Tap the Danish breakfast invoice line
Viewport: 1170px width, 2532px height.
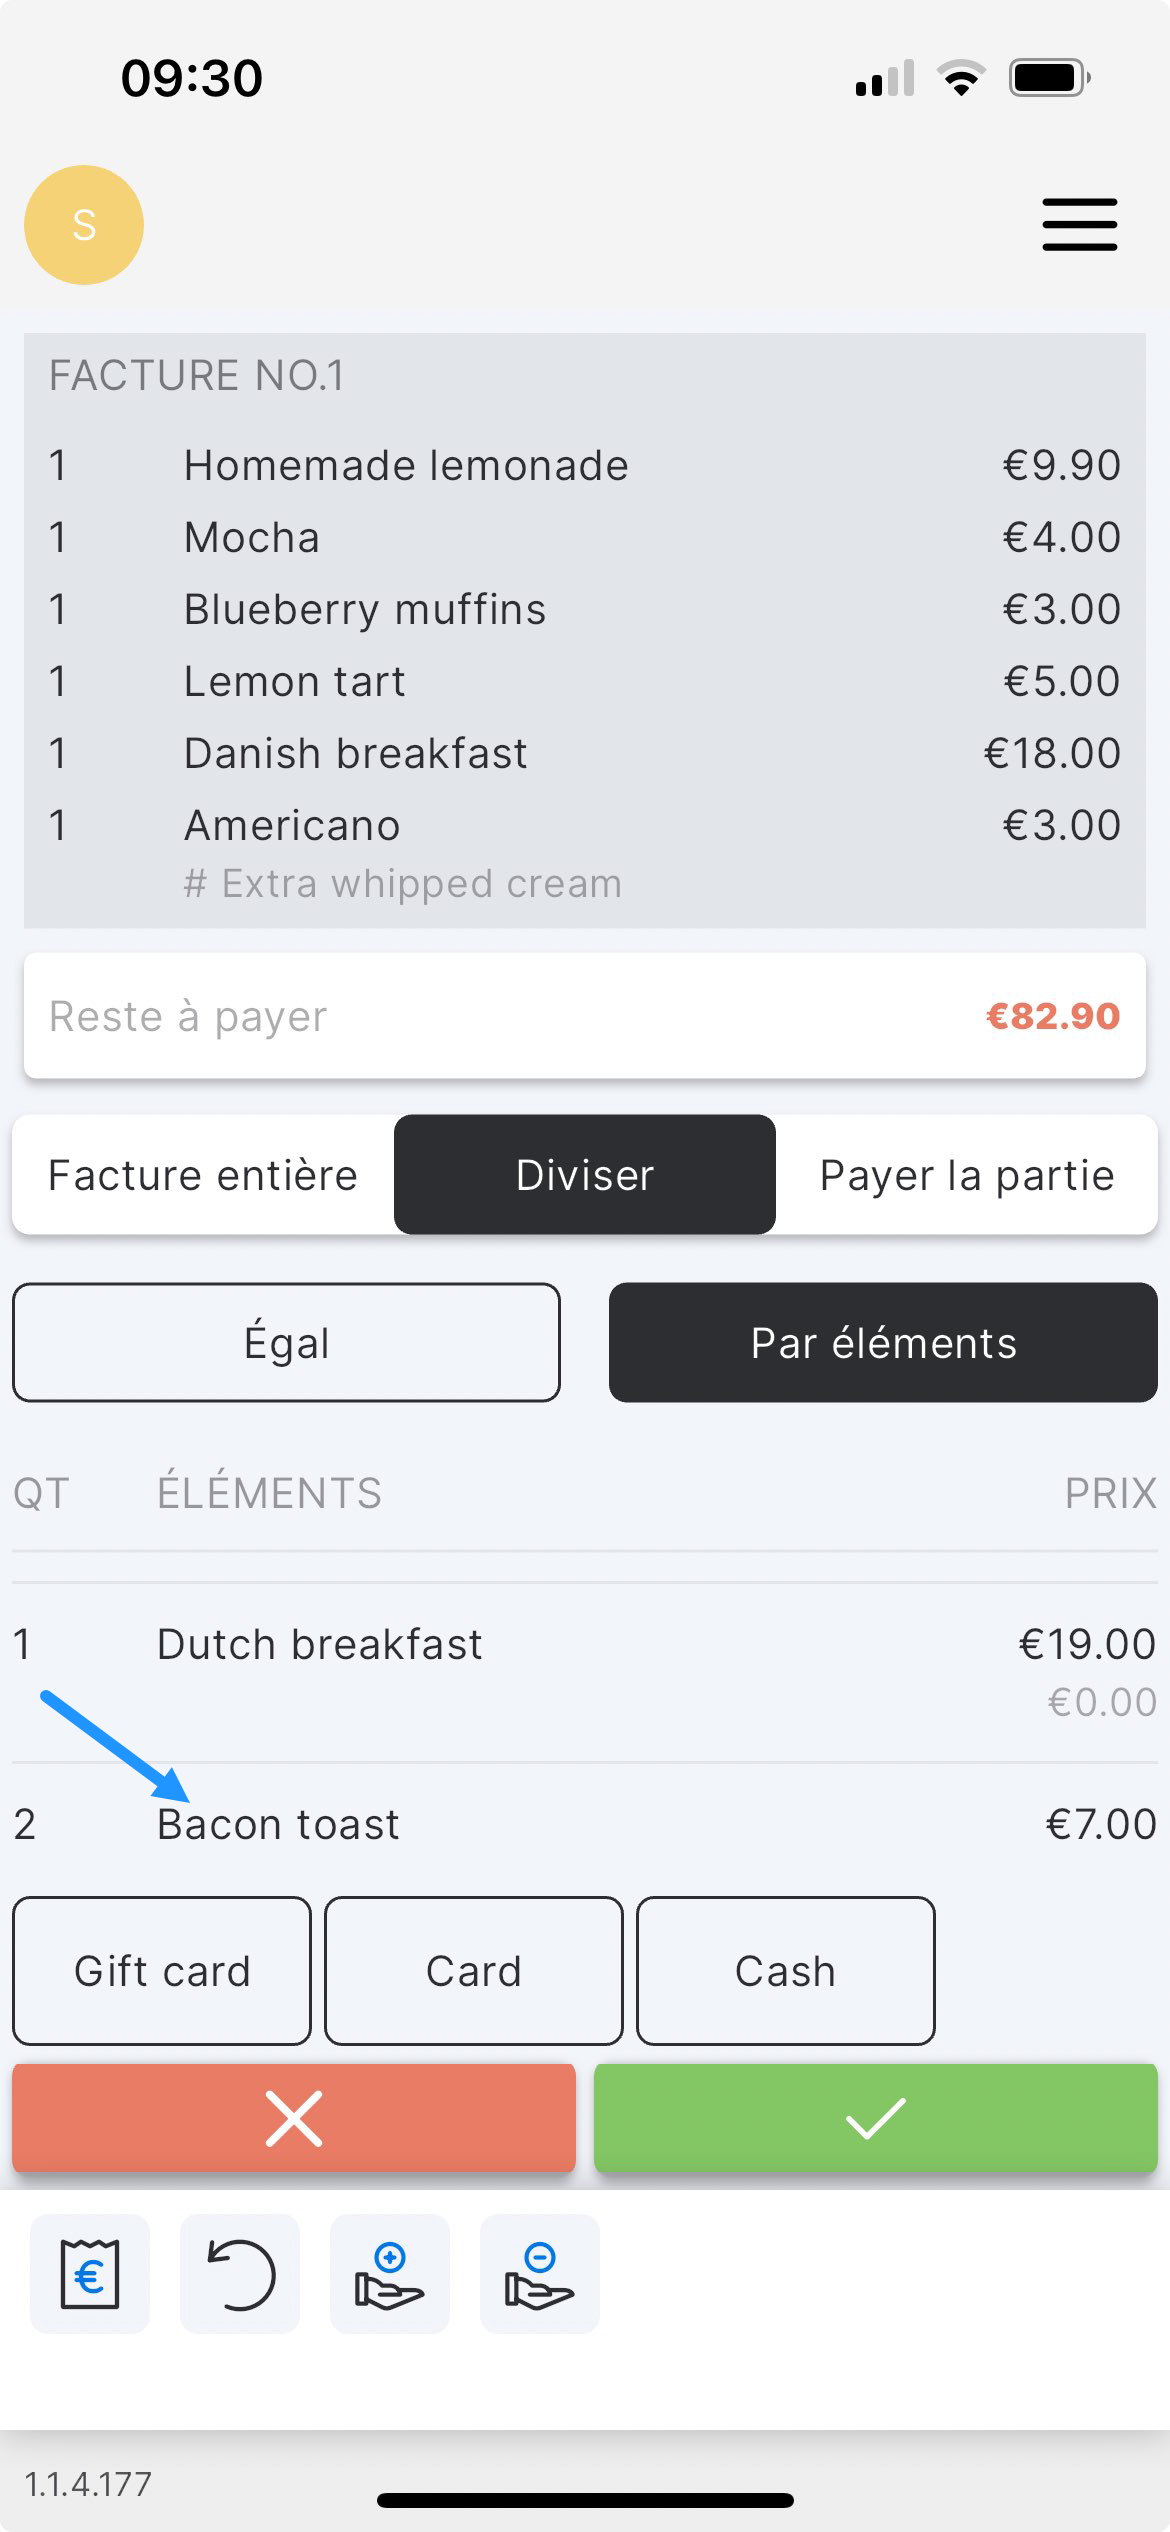(585, 753)
